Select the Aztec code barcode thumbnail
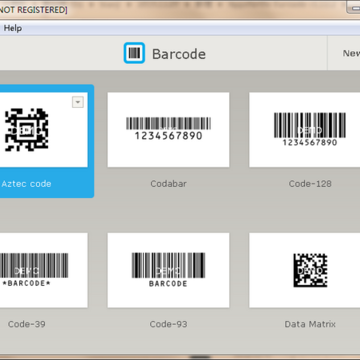The height and width of the screenshot is (360, 360). (x=44, y=130)
